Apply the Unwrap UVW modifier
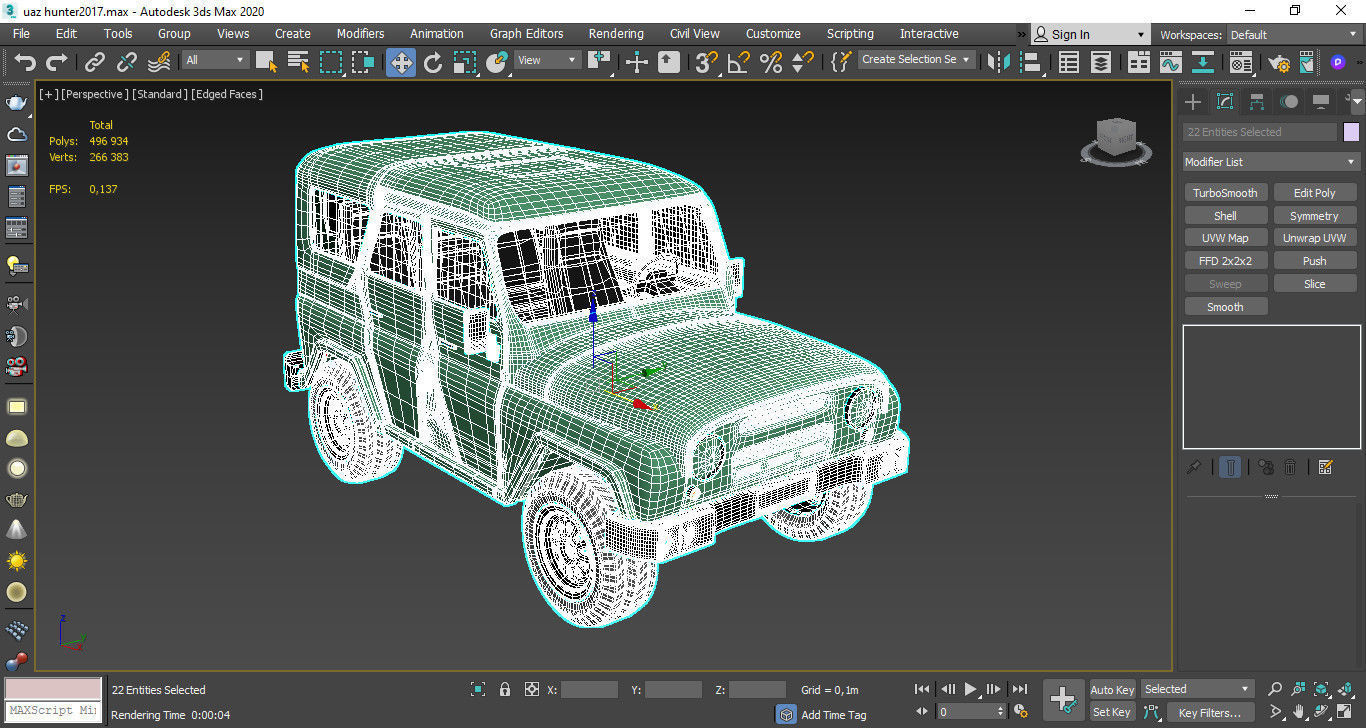The image size is (1366, 728). click(1315, 238)
